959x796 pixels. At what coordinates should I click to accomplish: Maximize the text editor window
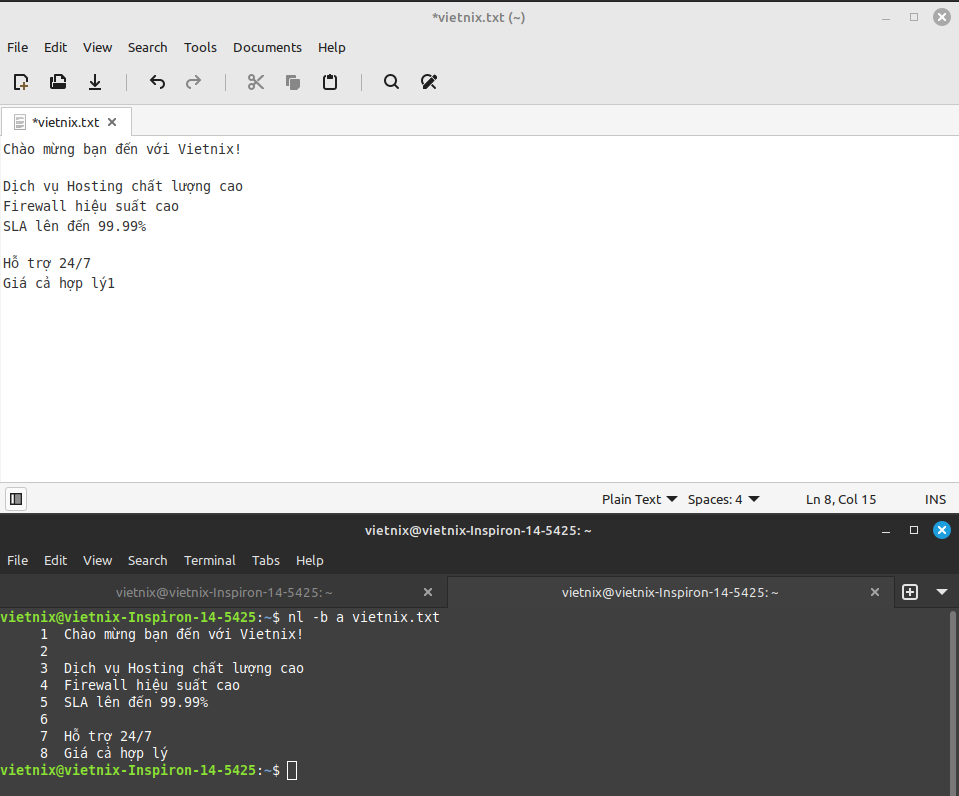coord(914,18)
